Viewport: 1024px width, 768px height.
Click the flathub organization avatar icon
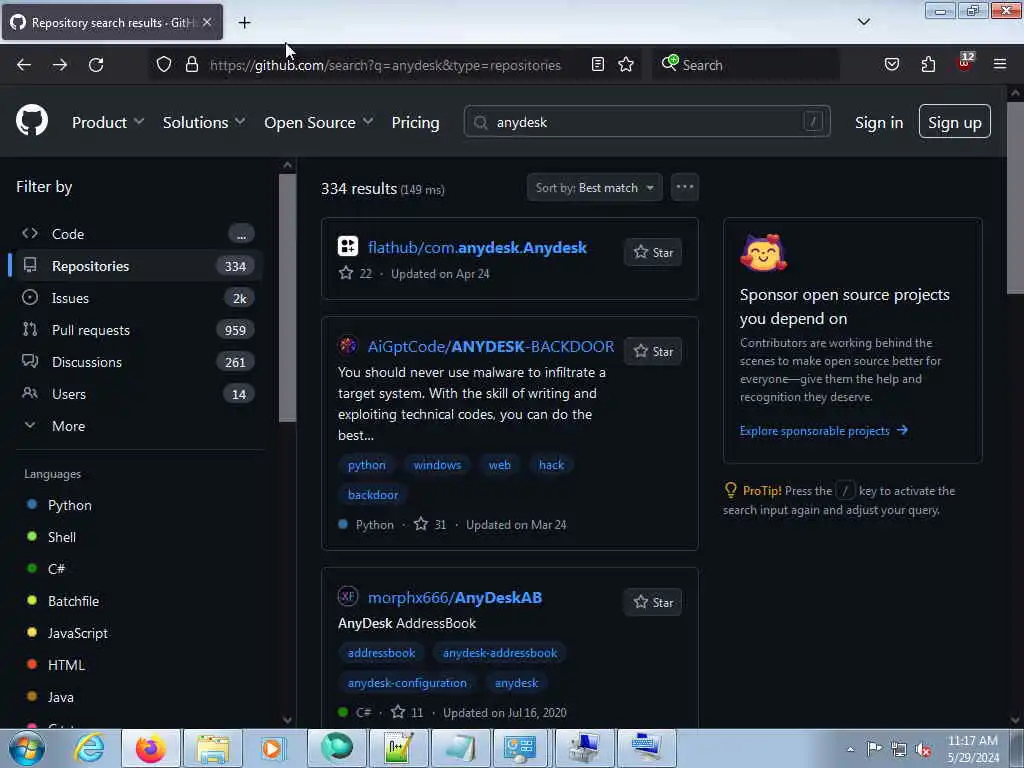pyautogui.click(x=347, y=246)
